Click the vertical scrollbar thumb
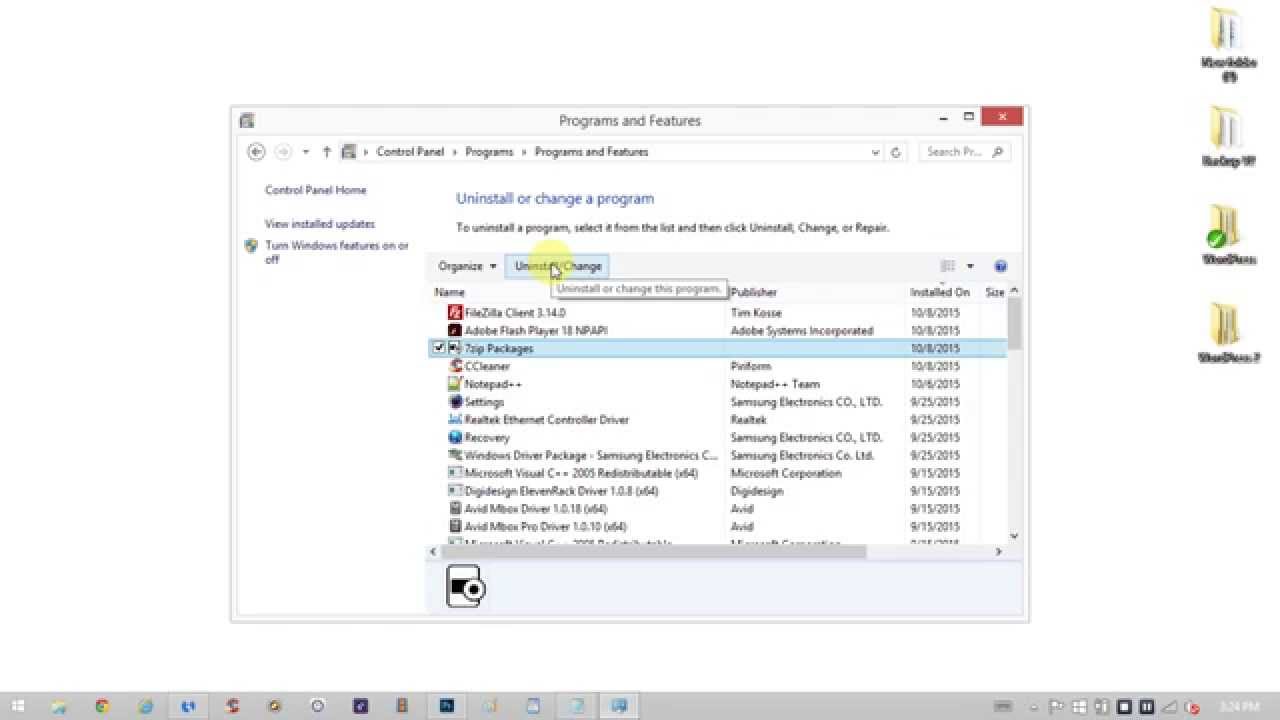1280x720 pixels. (1014, 323)
